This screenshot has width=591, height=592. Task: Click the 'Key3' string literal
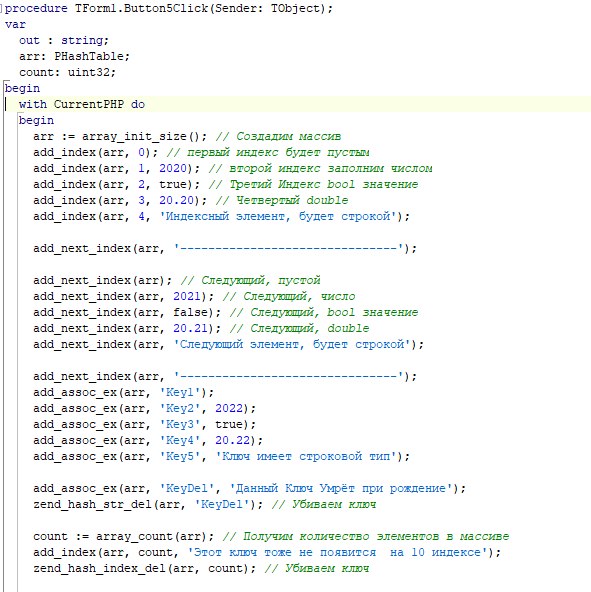(x=180, y=424)
